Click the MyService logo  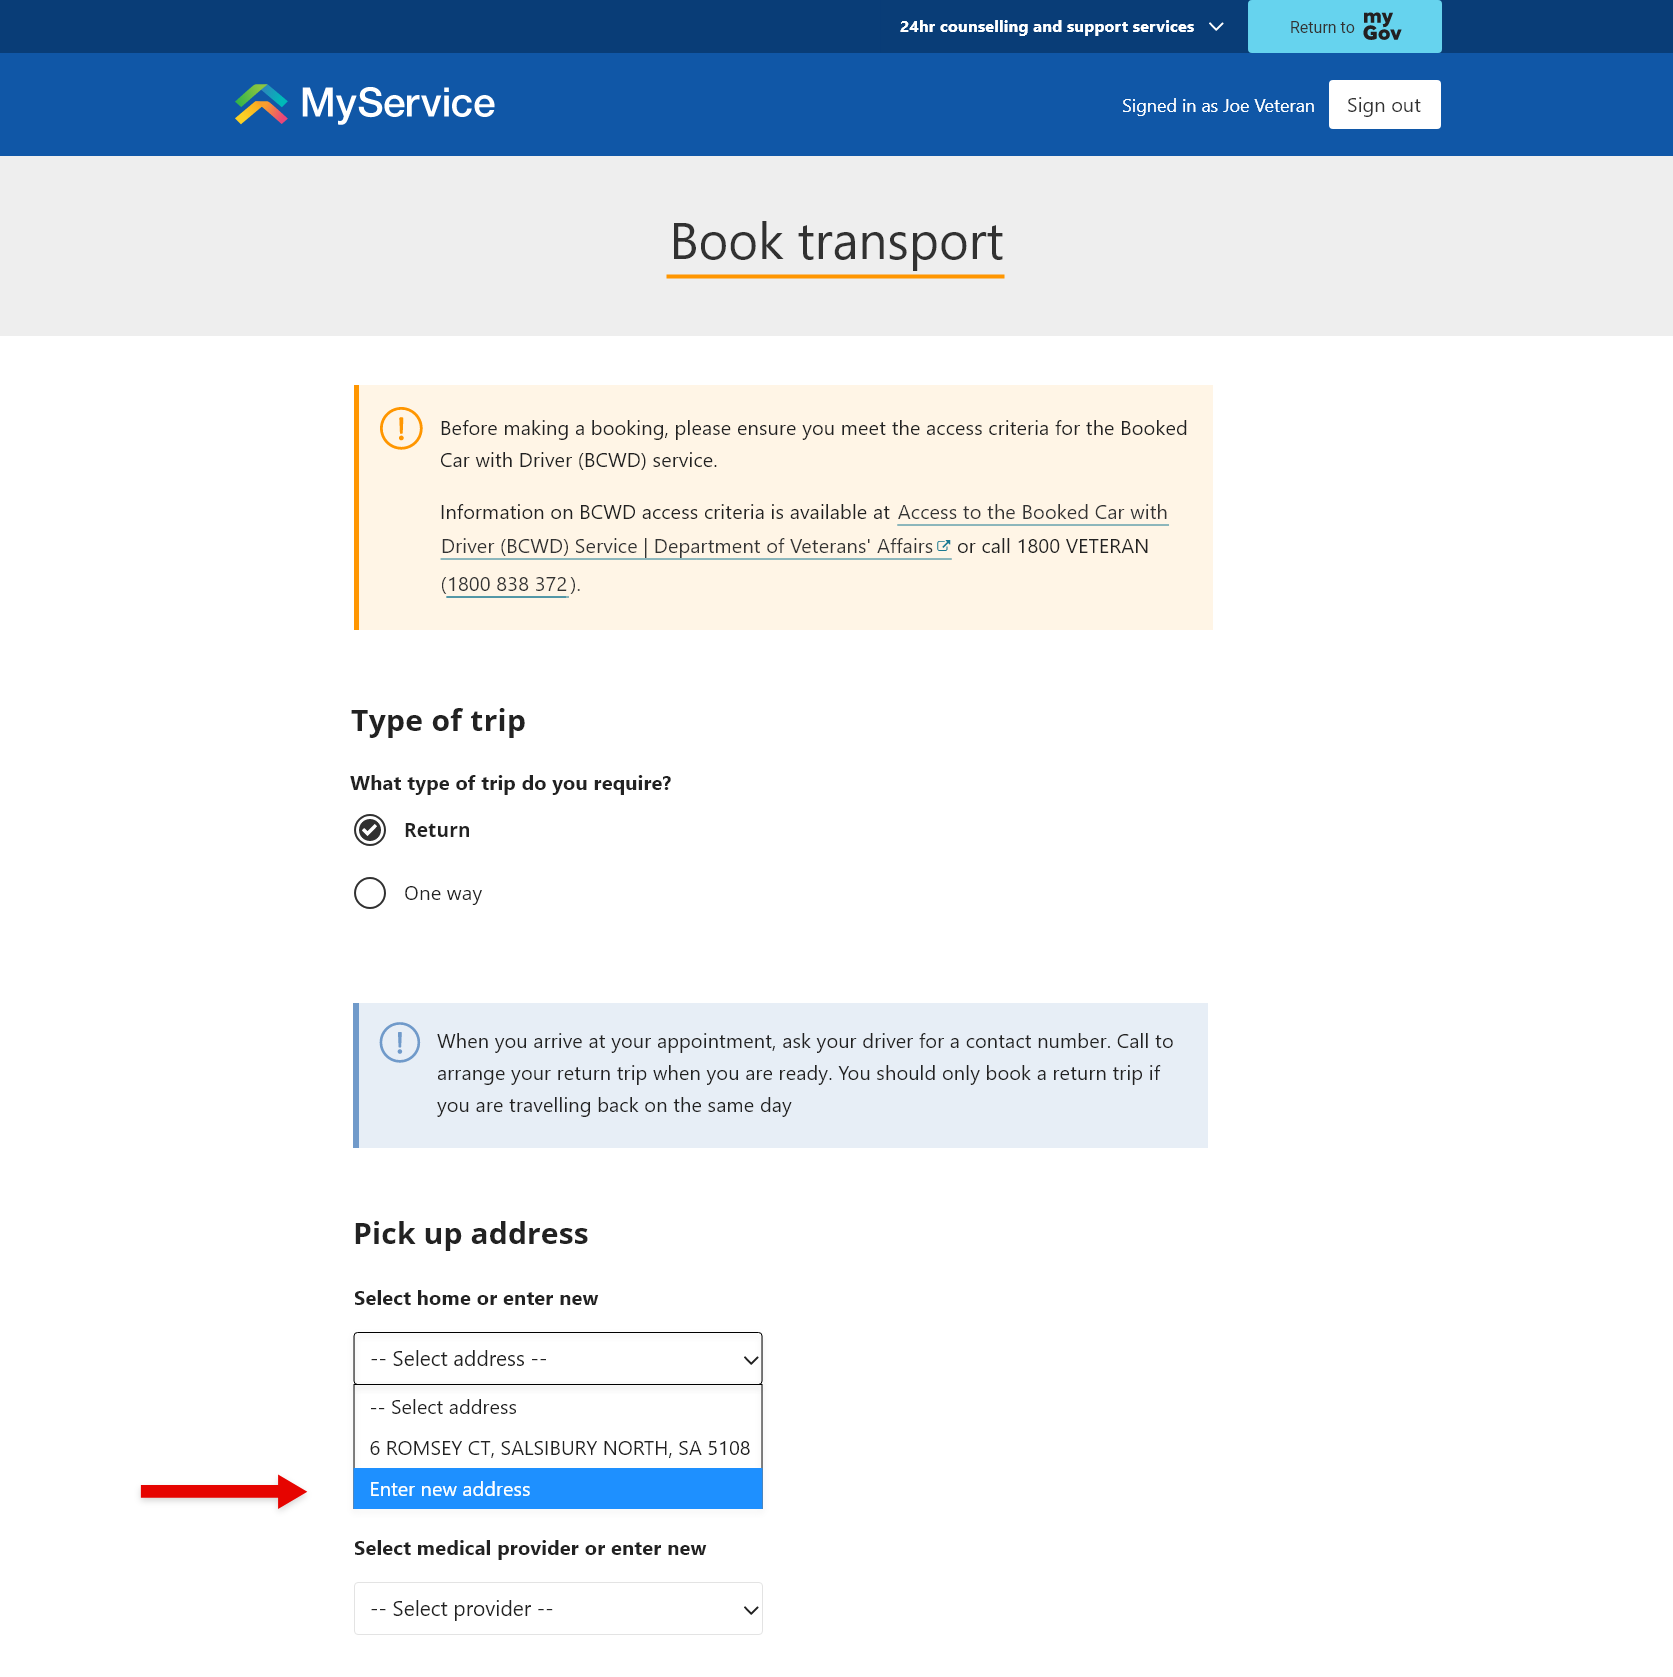coord(363,103)
